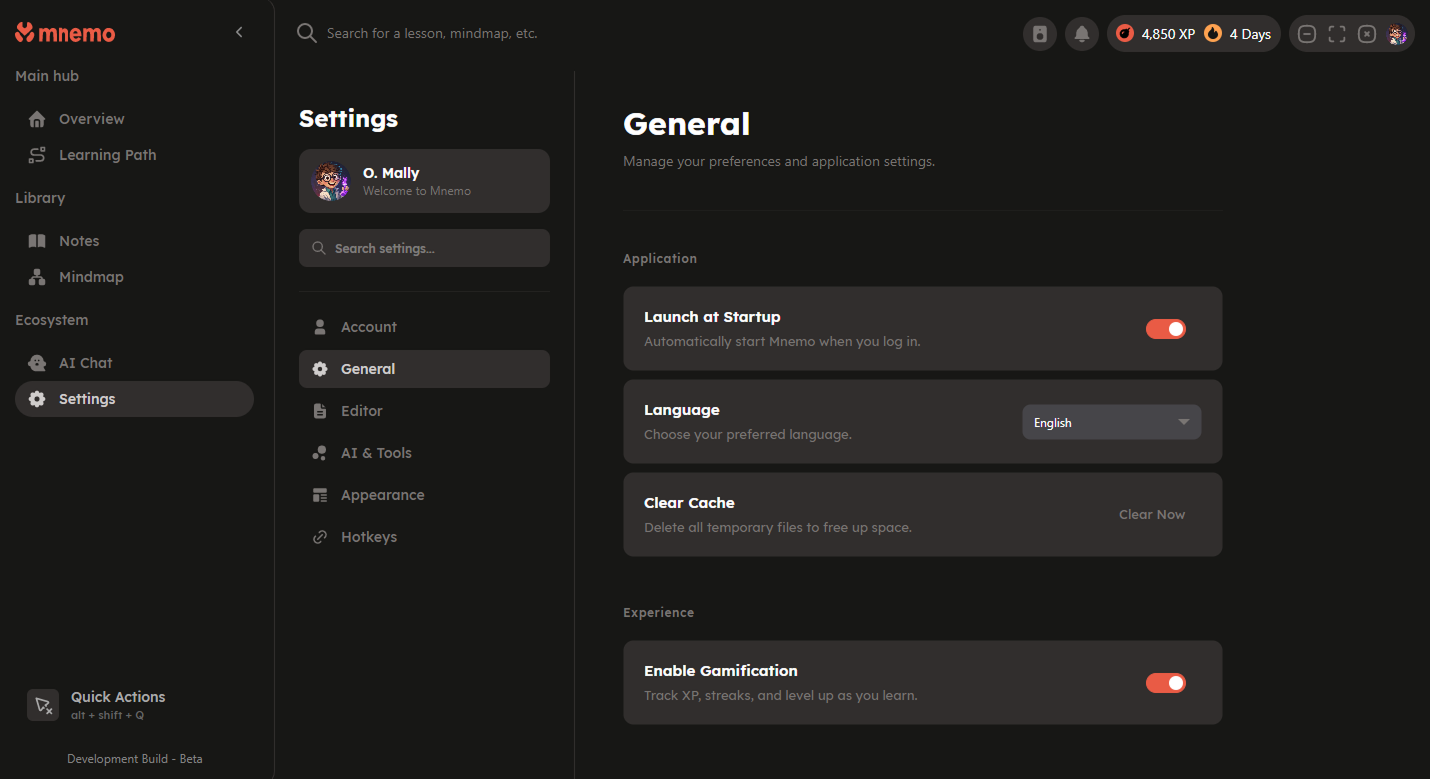Focus the Search settings field
Viewport: 1430px width, 779px height.
(x=424, y=248)
